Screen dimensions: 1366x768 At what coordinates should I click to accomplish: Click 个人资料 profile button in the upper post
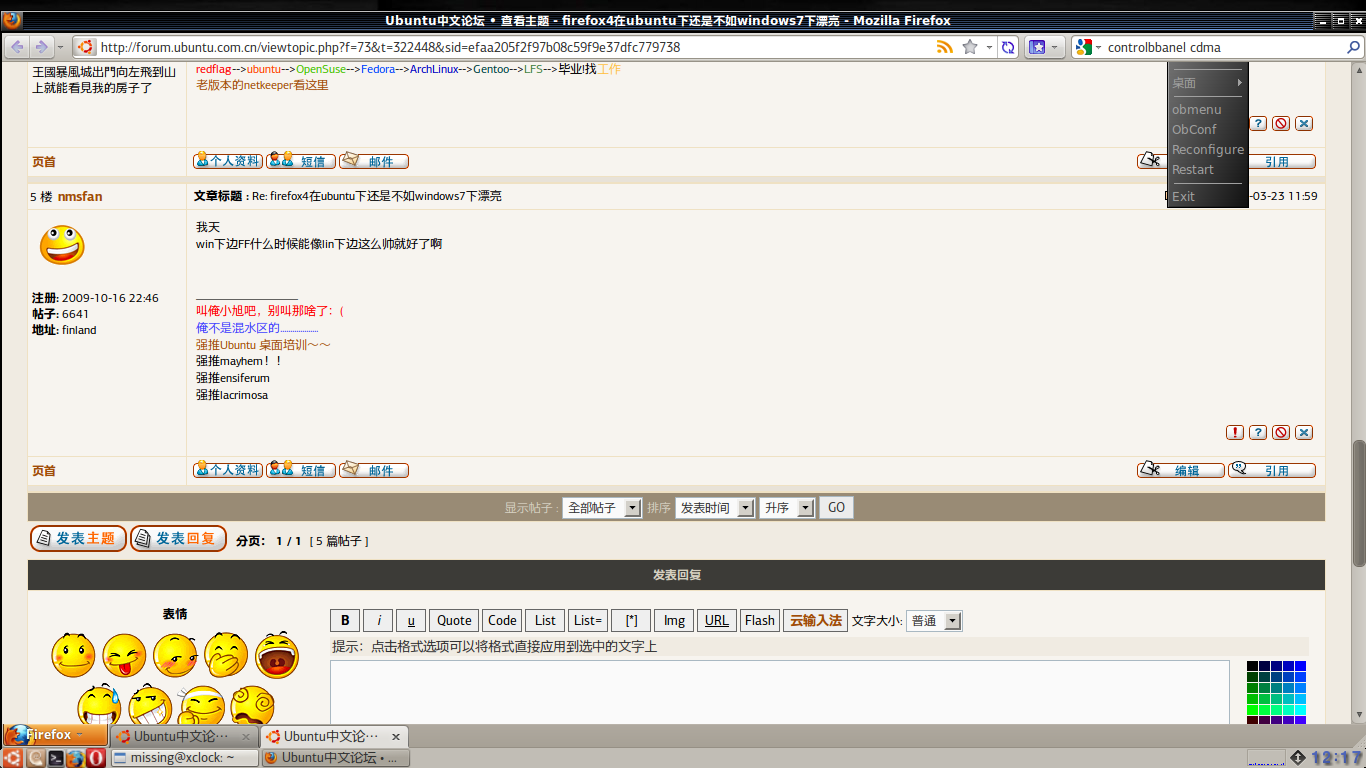228,161
